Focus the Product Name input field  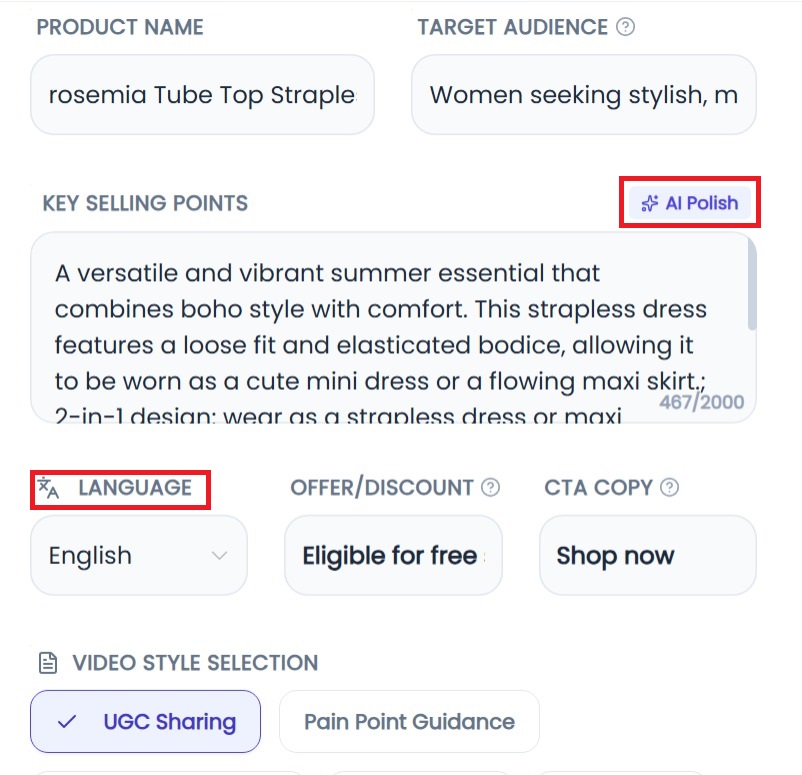202,95
